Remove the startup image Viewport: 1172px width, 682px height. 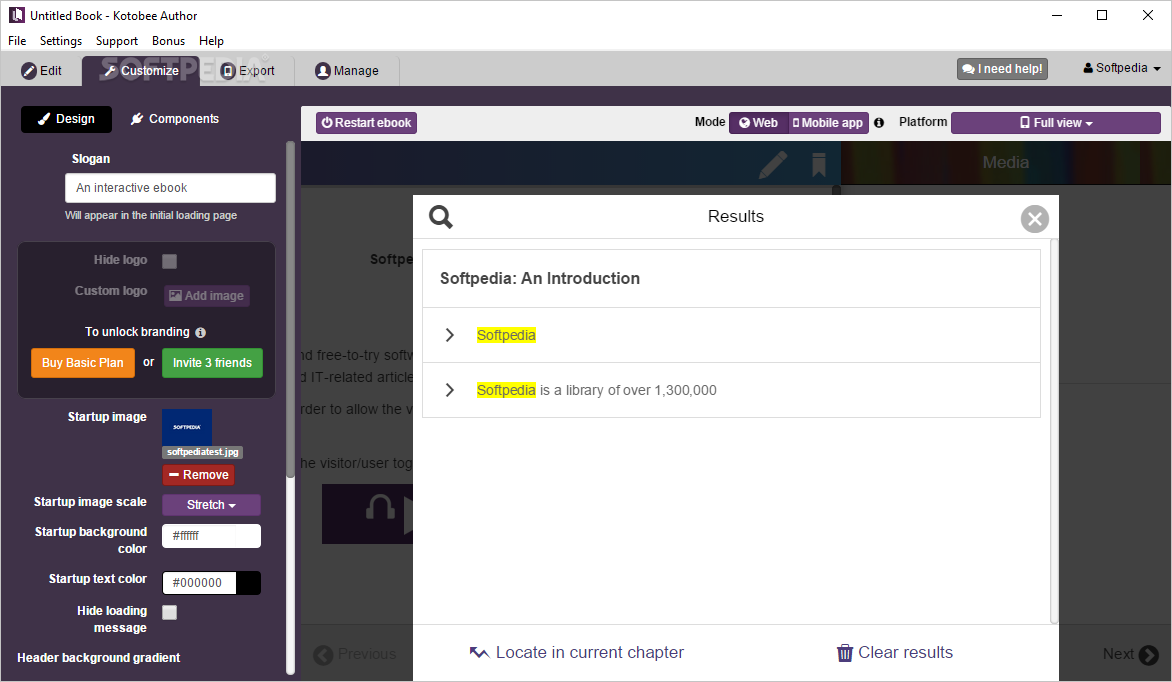pos(199,475)
